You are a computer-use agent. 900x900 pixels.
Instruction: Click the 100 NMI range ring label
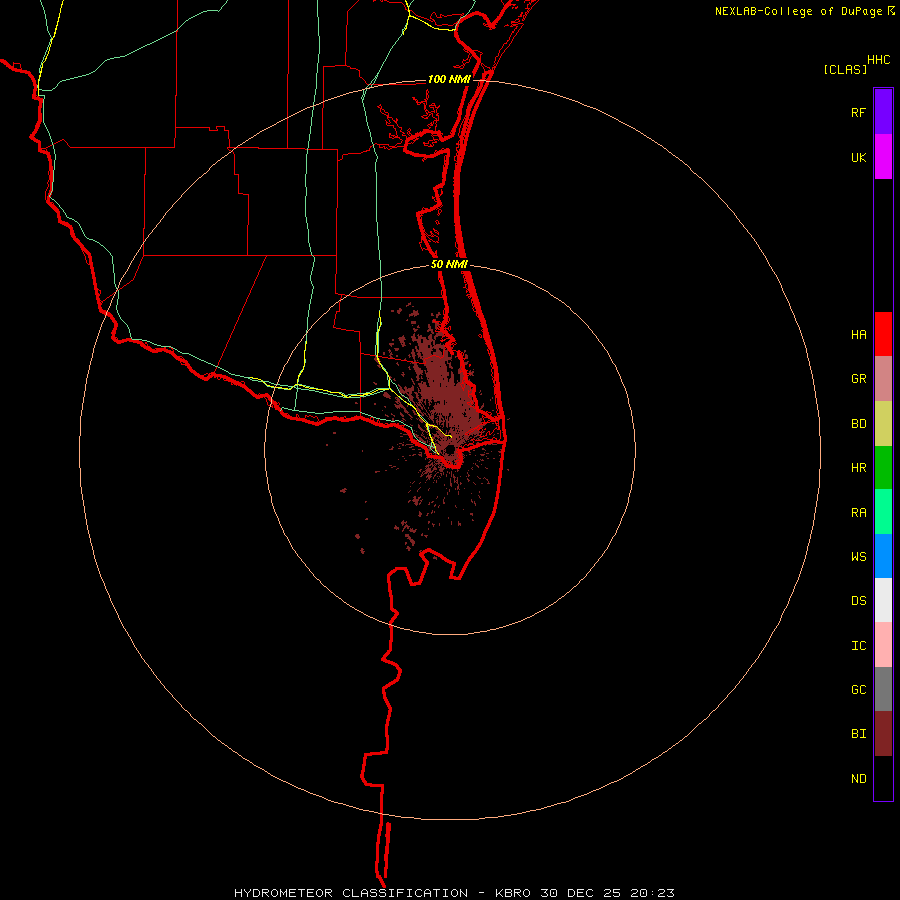(x=449, y=79)
